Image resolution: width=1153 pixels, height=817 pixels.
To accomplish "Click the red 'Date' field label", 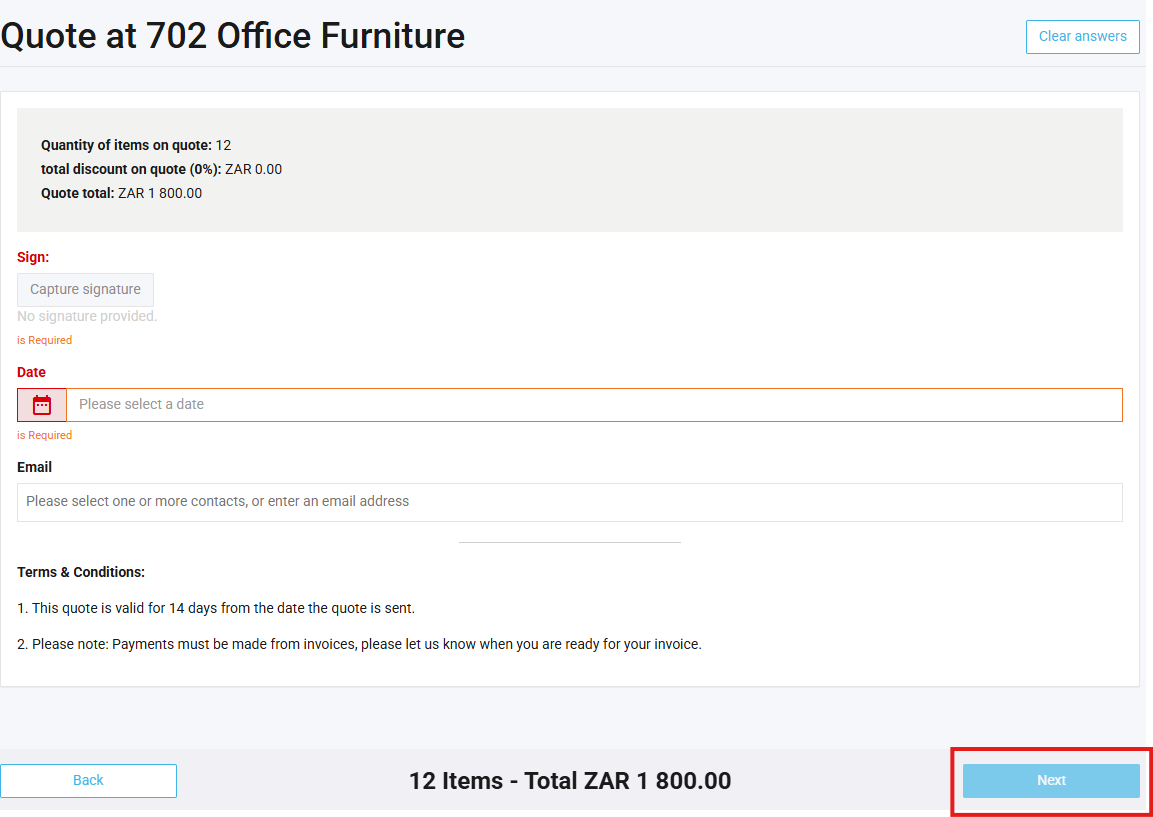I will (x=32, y=372).
